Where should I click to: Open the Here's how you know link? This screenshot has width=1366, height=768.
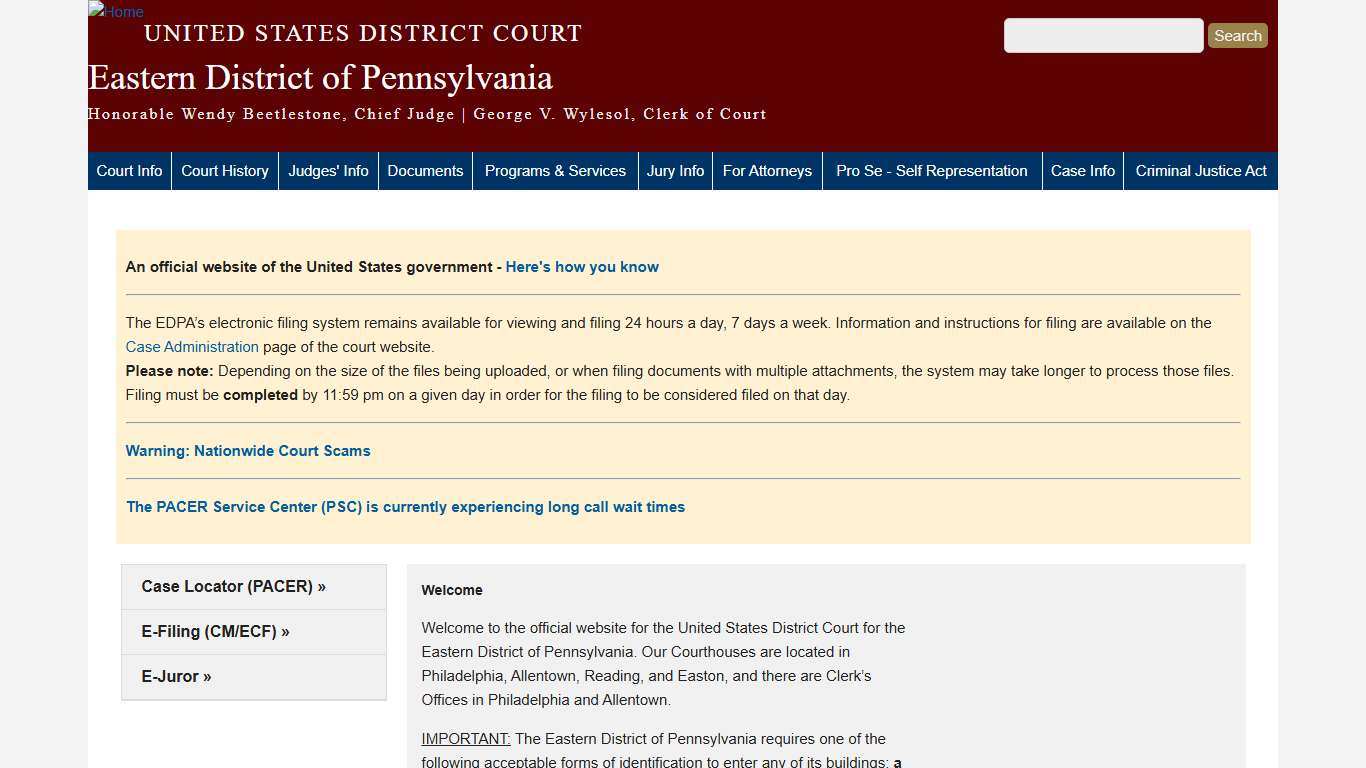point(582,266)
